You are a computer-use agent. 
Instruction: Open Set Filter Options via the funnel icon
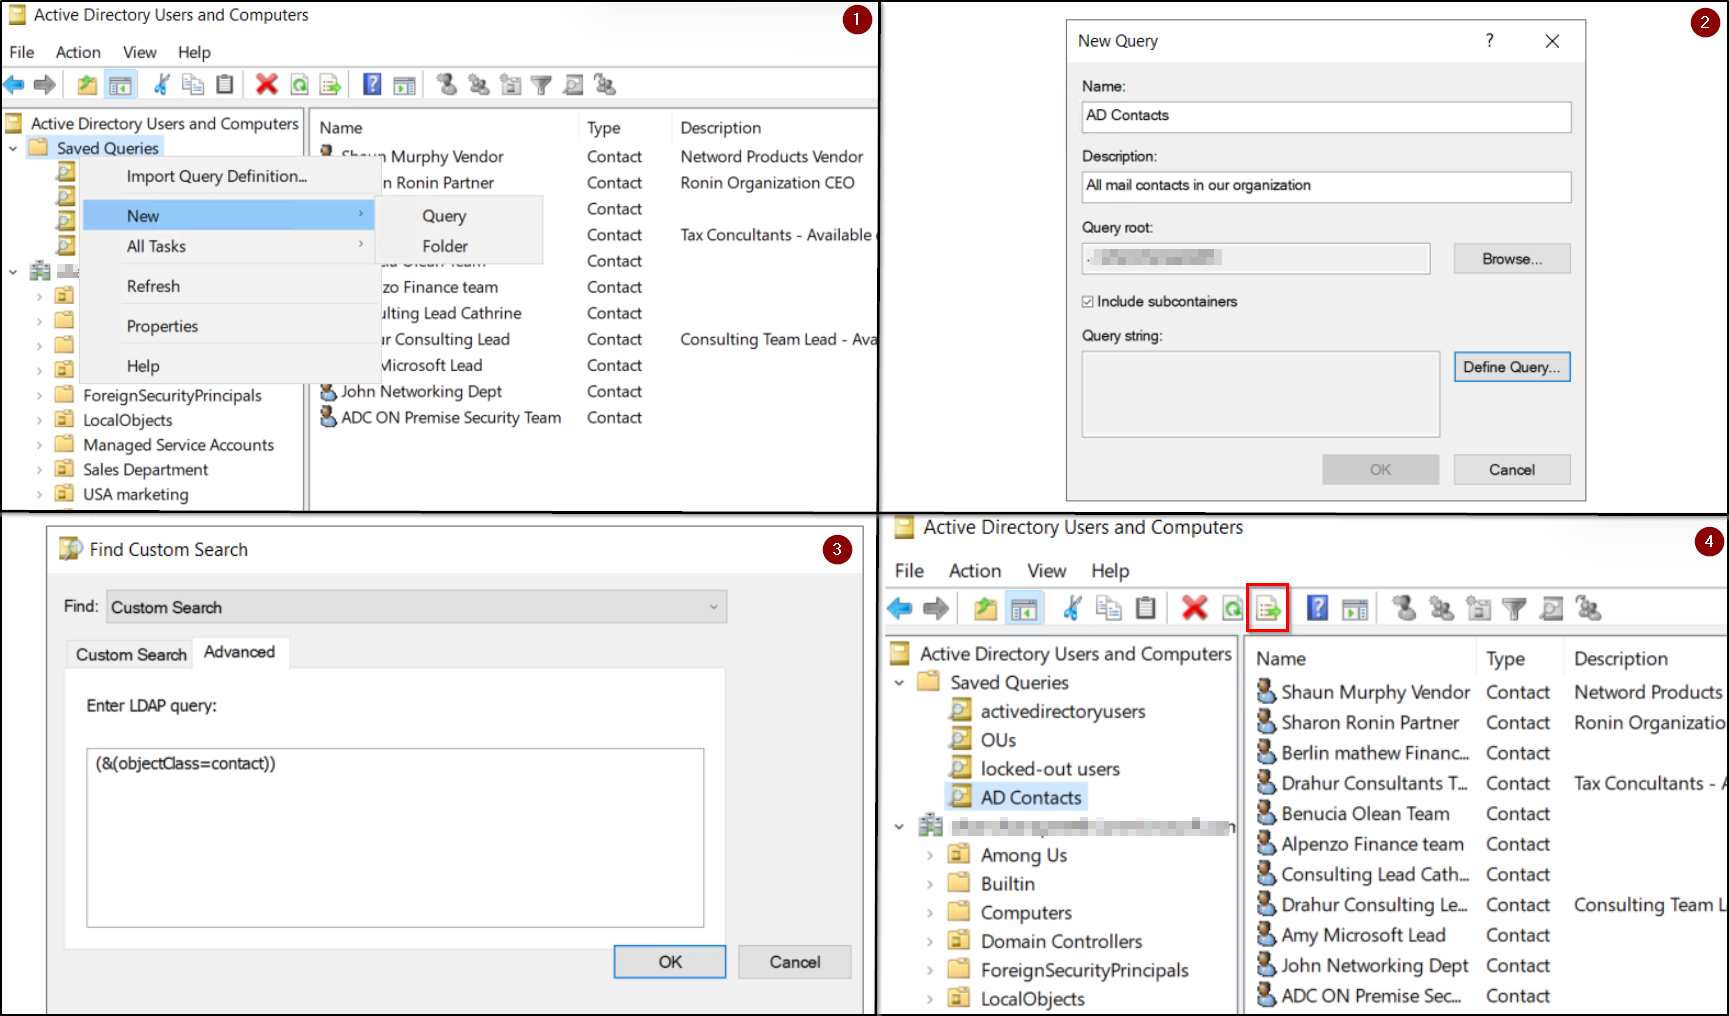[x=541, y=84]
